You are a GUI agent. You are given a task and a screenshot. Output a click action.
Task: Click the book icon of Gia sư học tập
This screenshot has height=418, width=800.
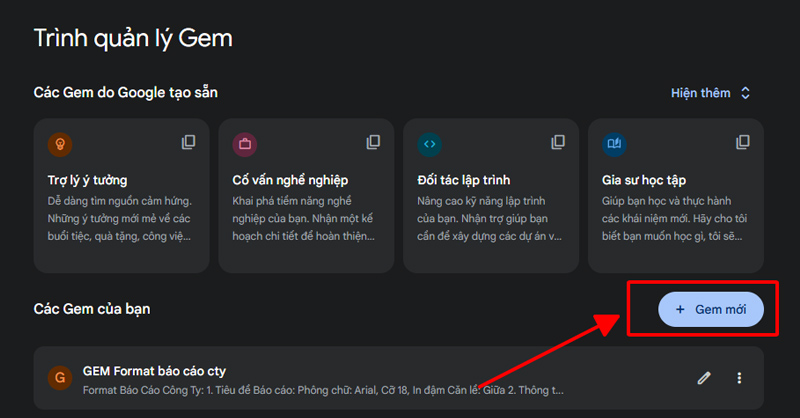[x=614, y=144]
